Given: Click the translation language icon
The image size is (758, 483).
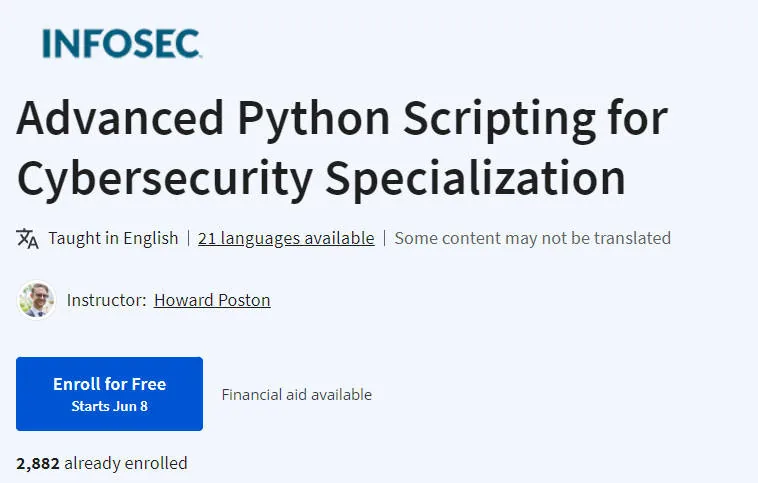Looking at the screenshot, I should click(27, 238).
